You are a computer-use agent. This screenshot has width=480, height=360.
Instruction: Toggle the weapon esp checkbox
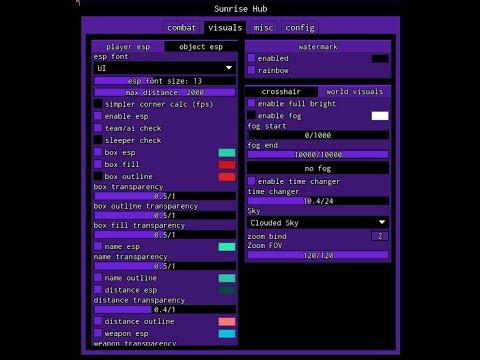point(98,333)
